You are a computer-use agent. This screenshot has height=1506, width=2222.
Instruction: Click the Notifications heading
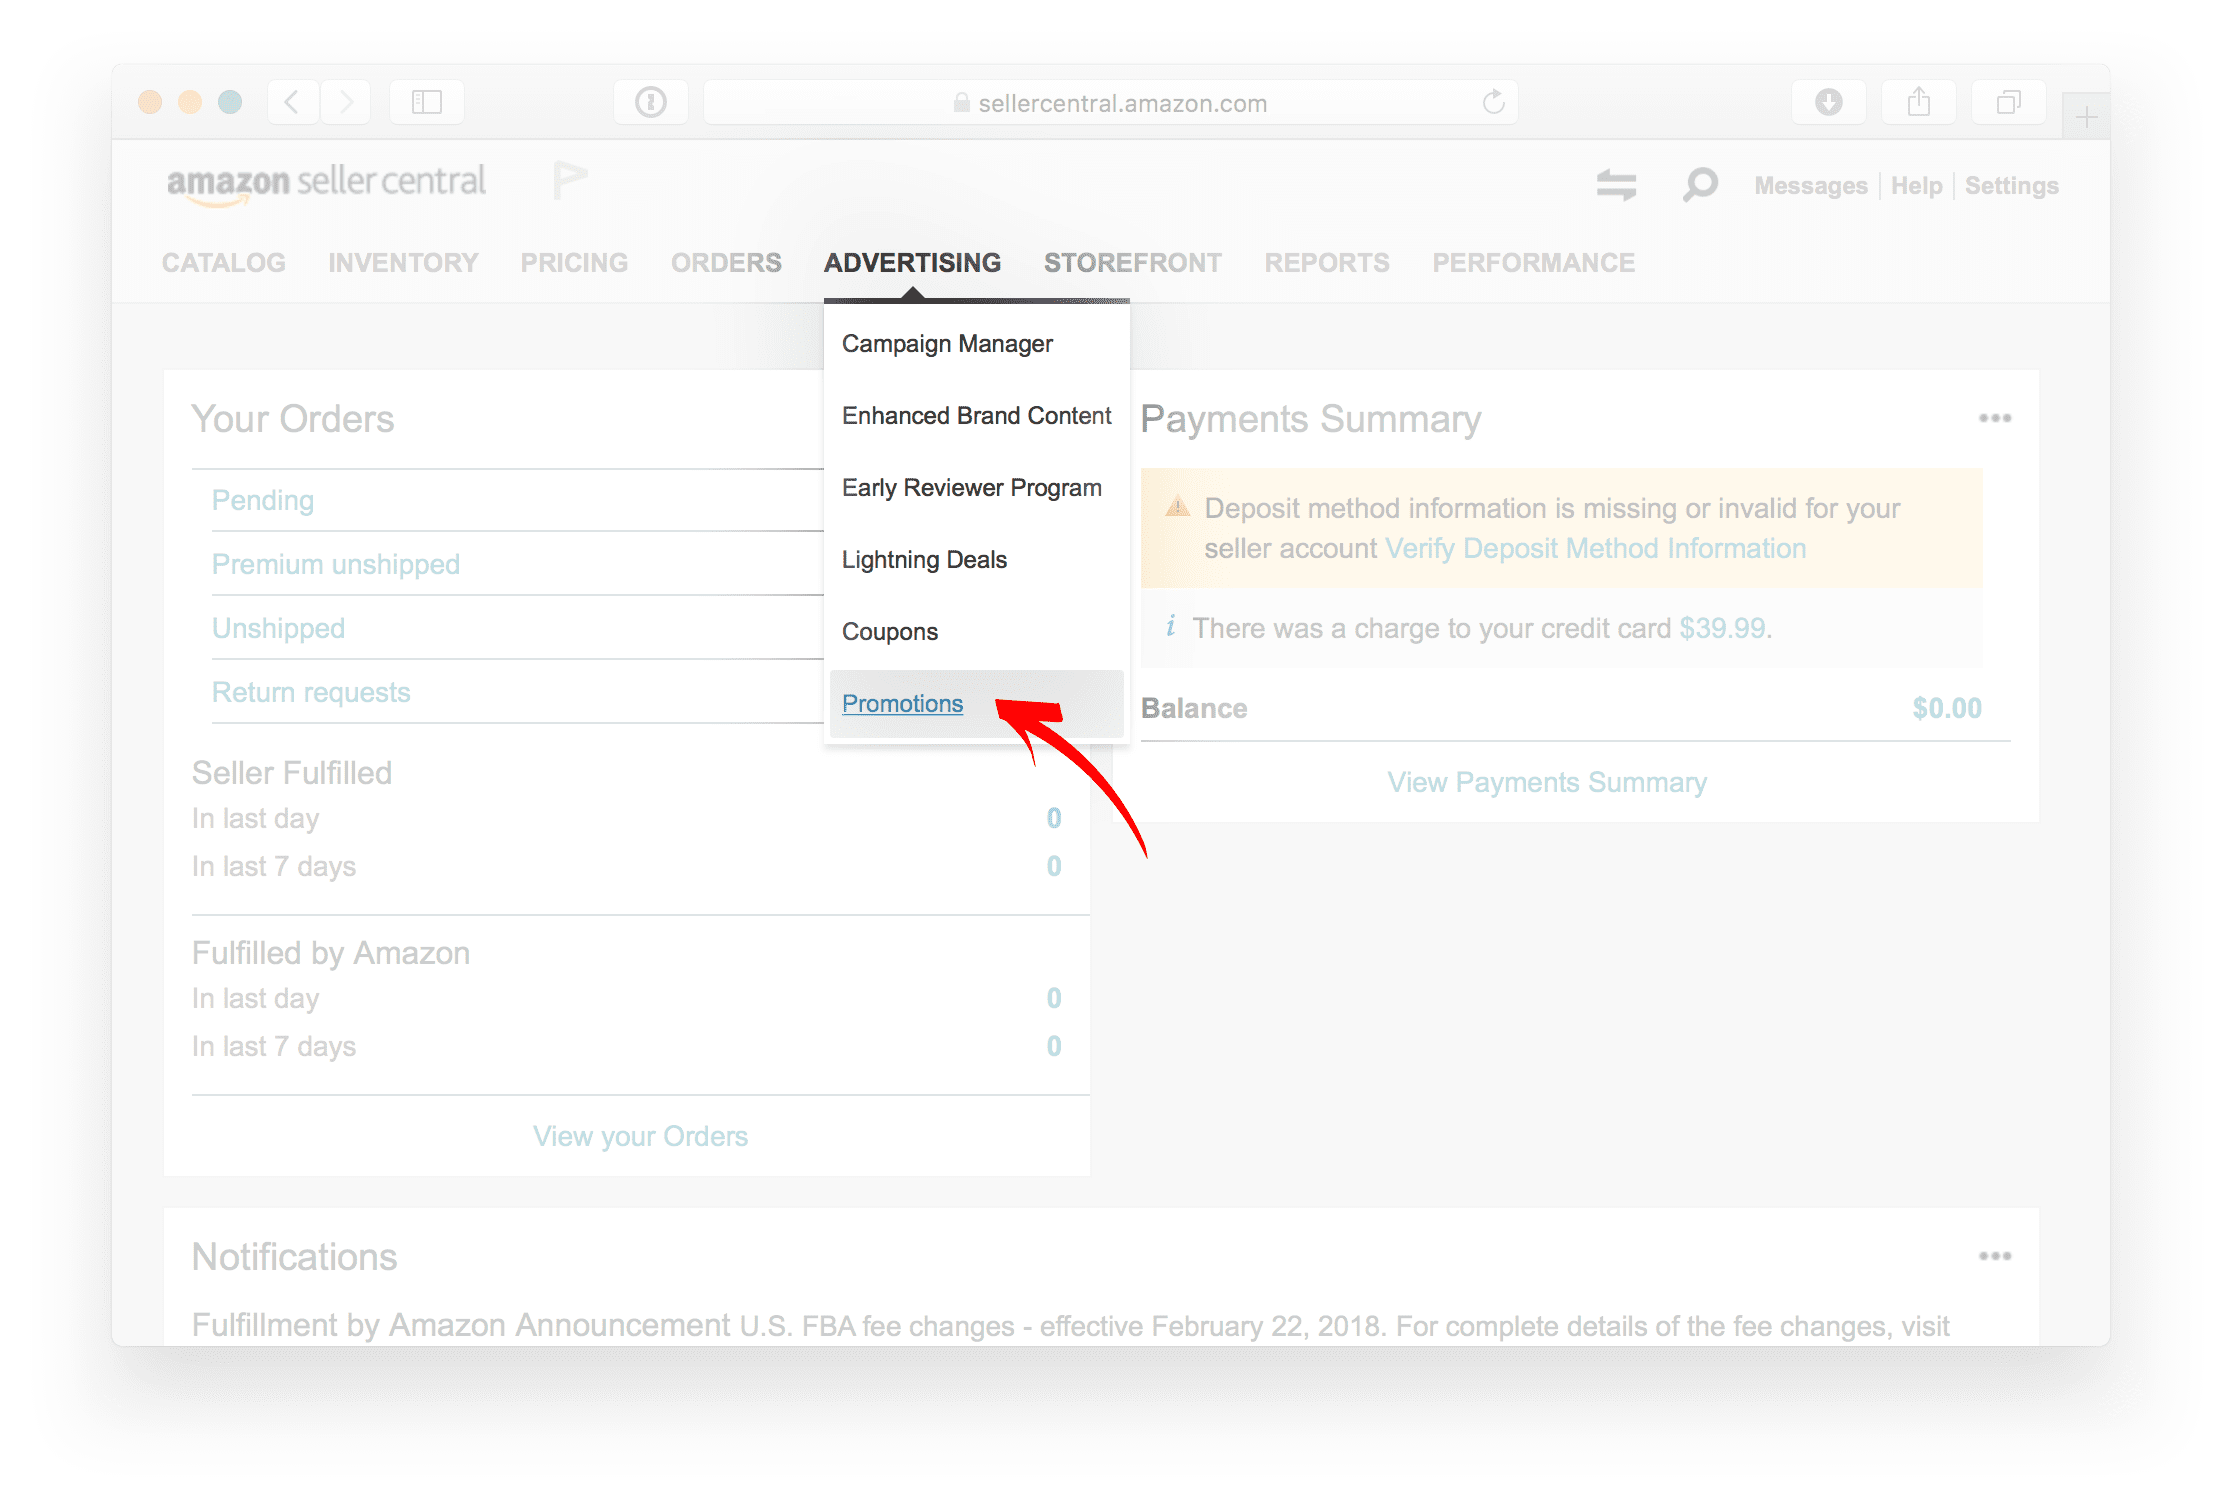click(x=294, y=1257)
